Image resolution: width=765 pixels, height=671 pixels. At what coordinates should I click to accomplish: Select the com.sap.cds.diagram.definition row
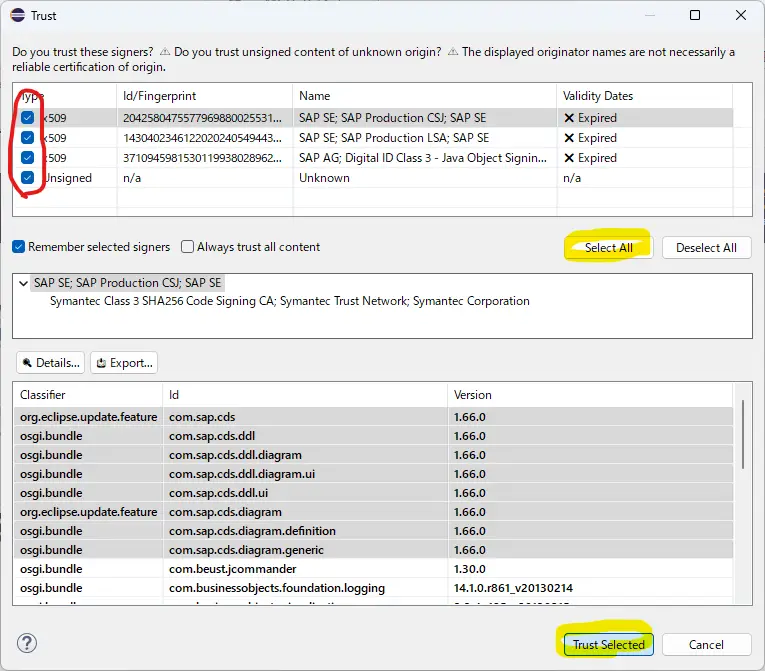tap(373, 531)
